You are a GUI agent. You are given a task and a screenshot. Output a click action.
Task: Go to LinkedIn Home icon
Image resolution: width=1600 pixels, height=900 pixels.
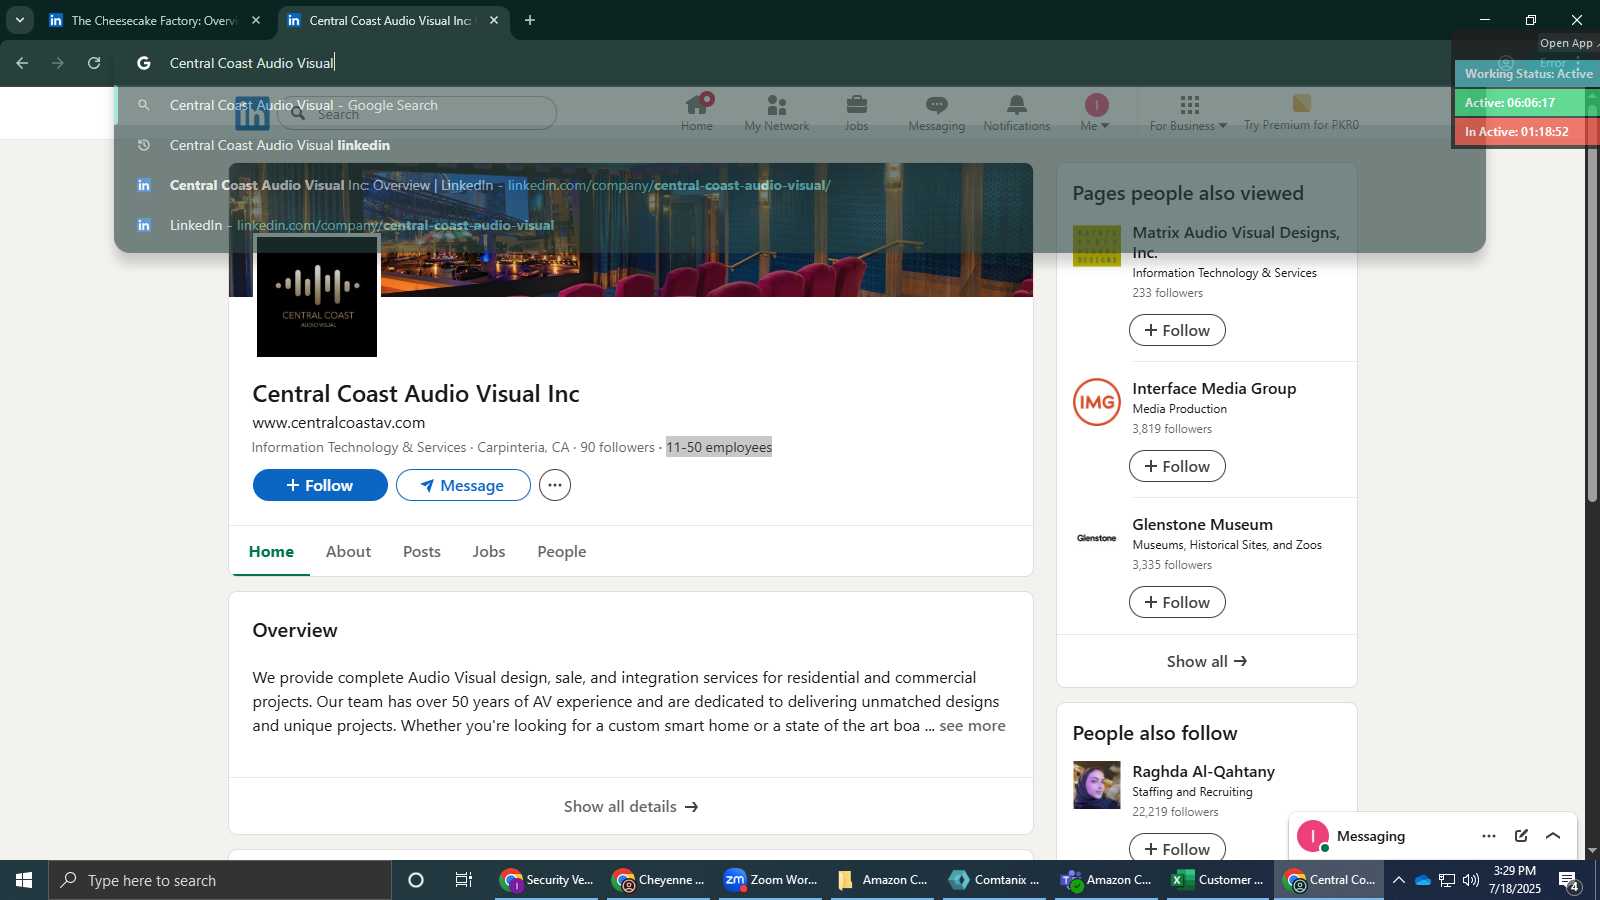click(697, 112)
